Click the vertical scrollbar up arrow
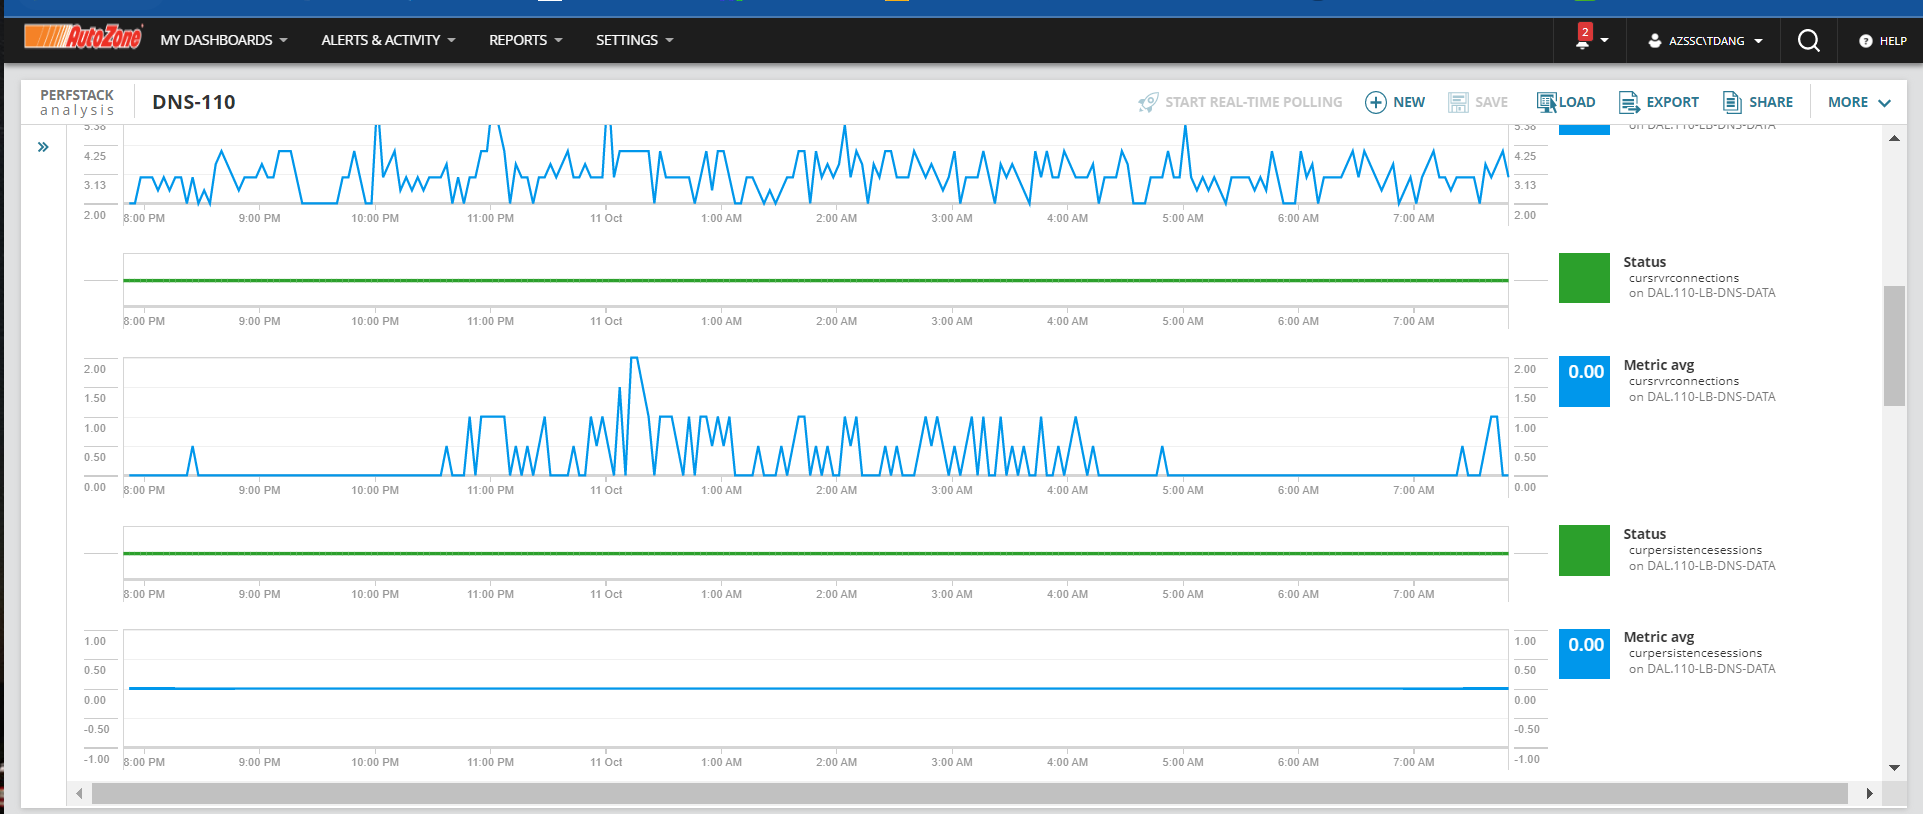Viewport: 1923px width, 814px height. tap(1894, 138)
